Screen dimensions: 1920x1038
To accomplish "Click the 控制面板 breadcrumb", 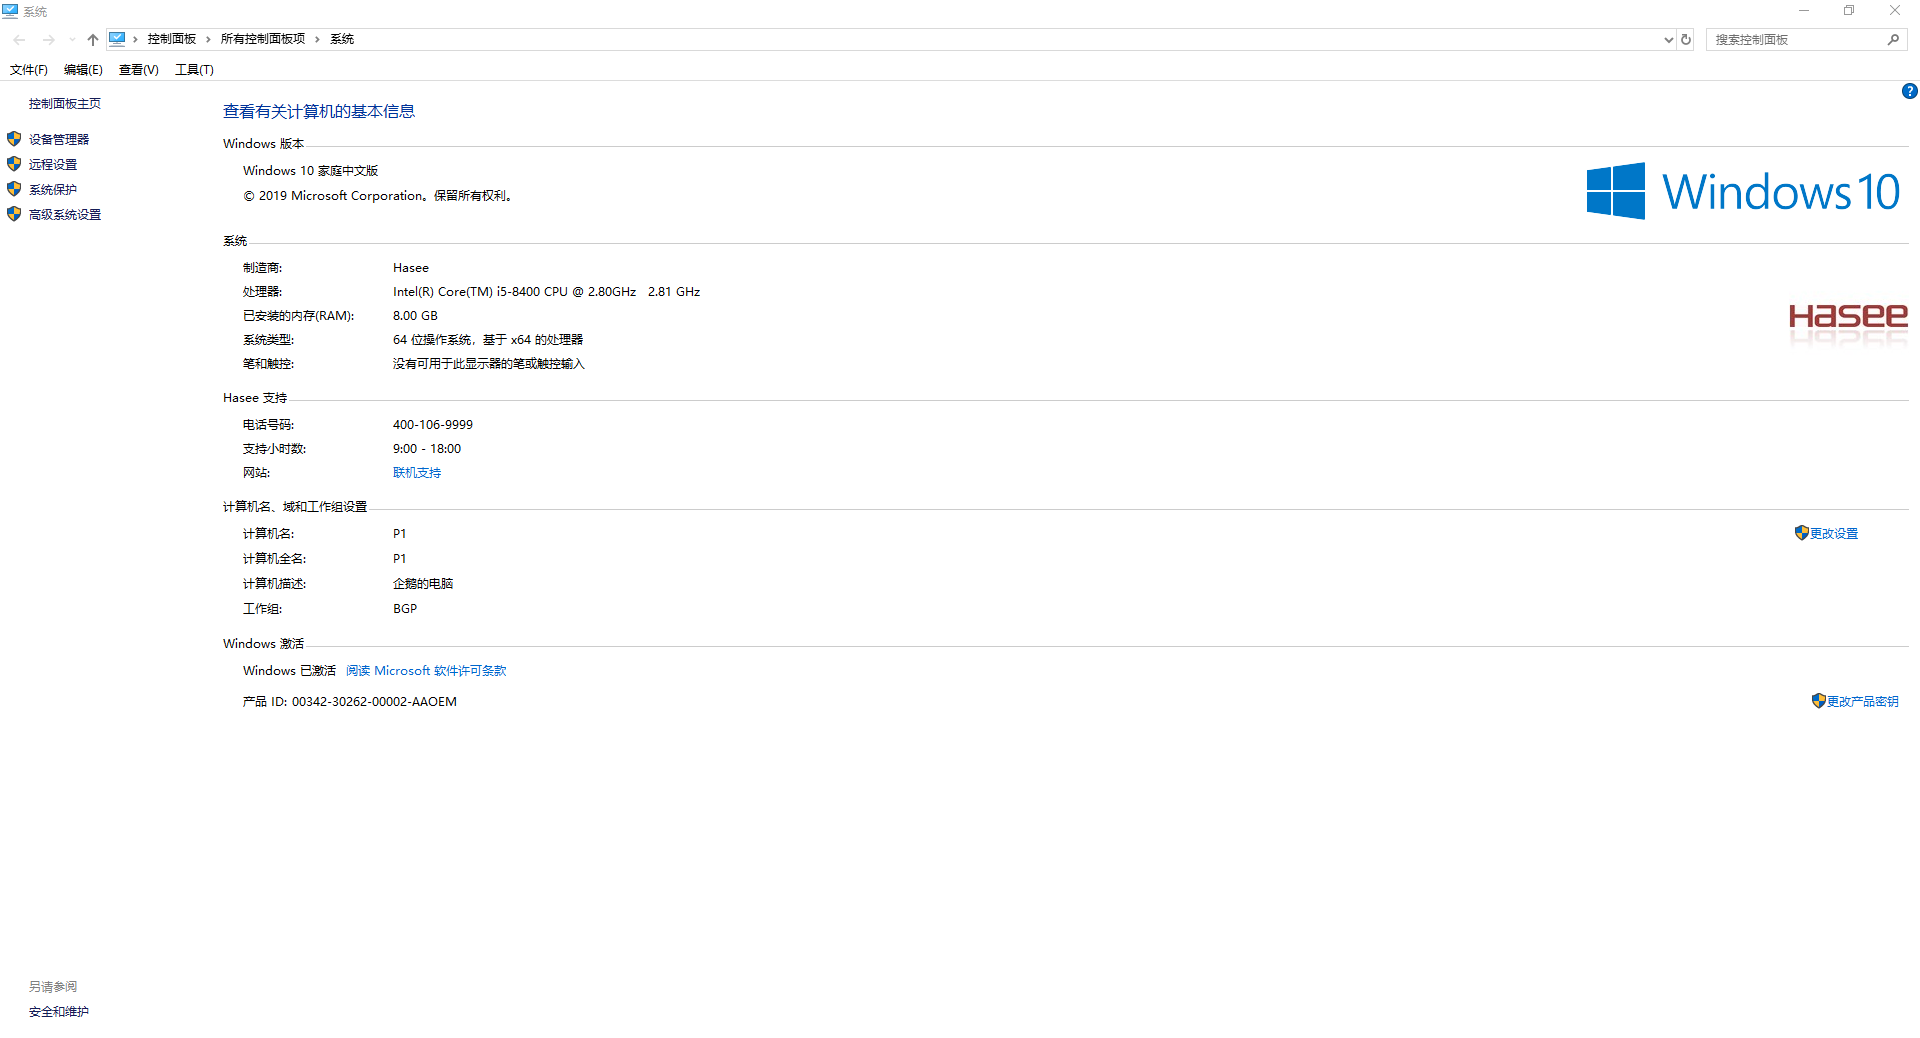I will [x=172, y=39].
